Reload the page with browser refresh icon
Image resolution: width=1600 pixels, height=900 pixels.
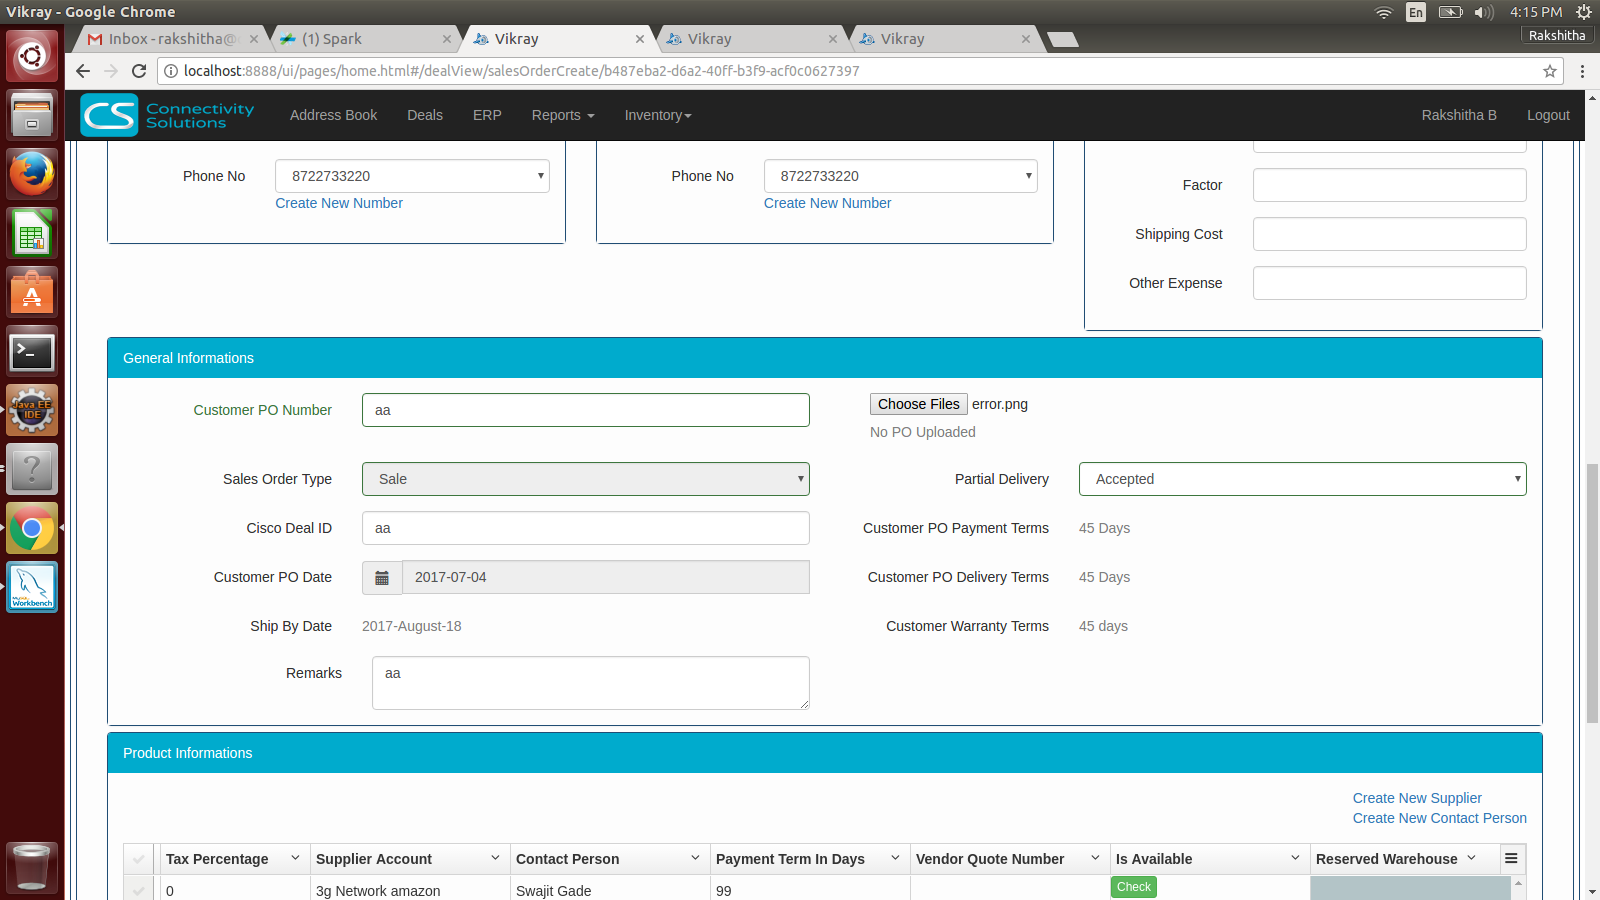(139, 71)
